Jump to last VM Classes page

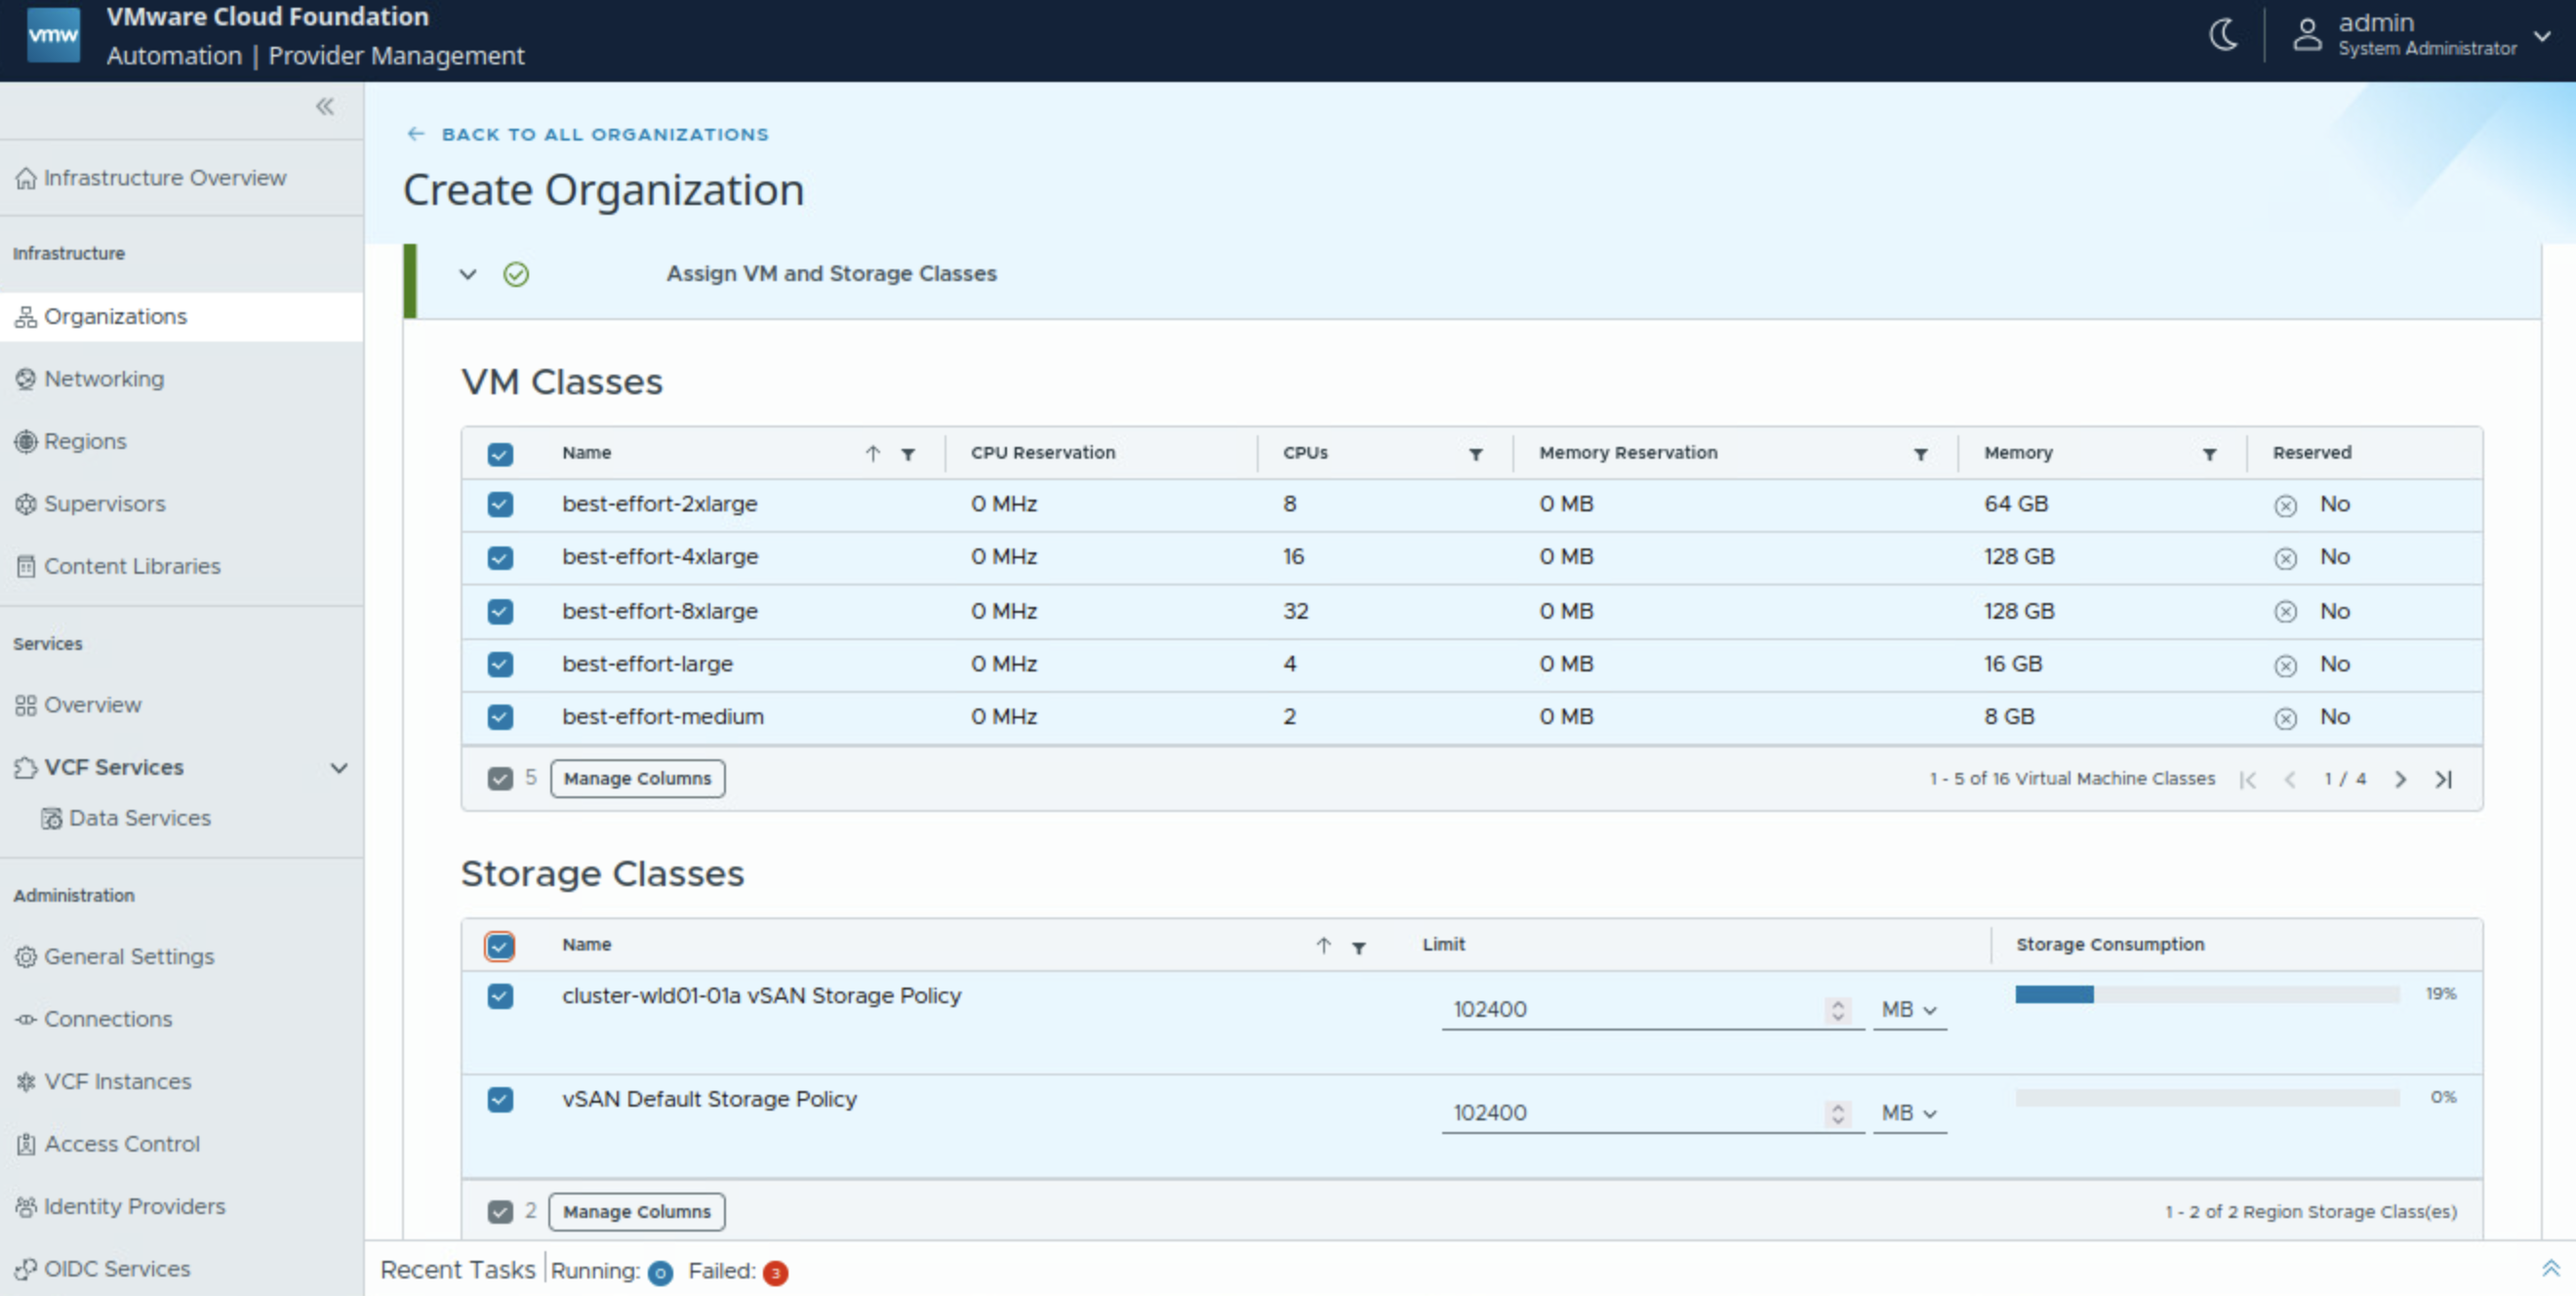click(x=2443, y=779)
